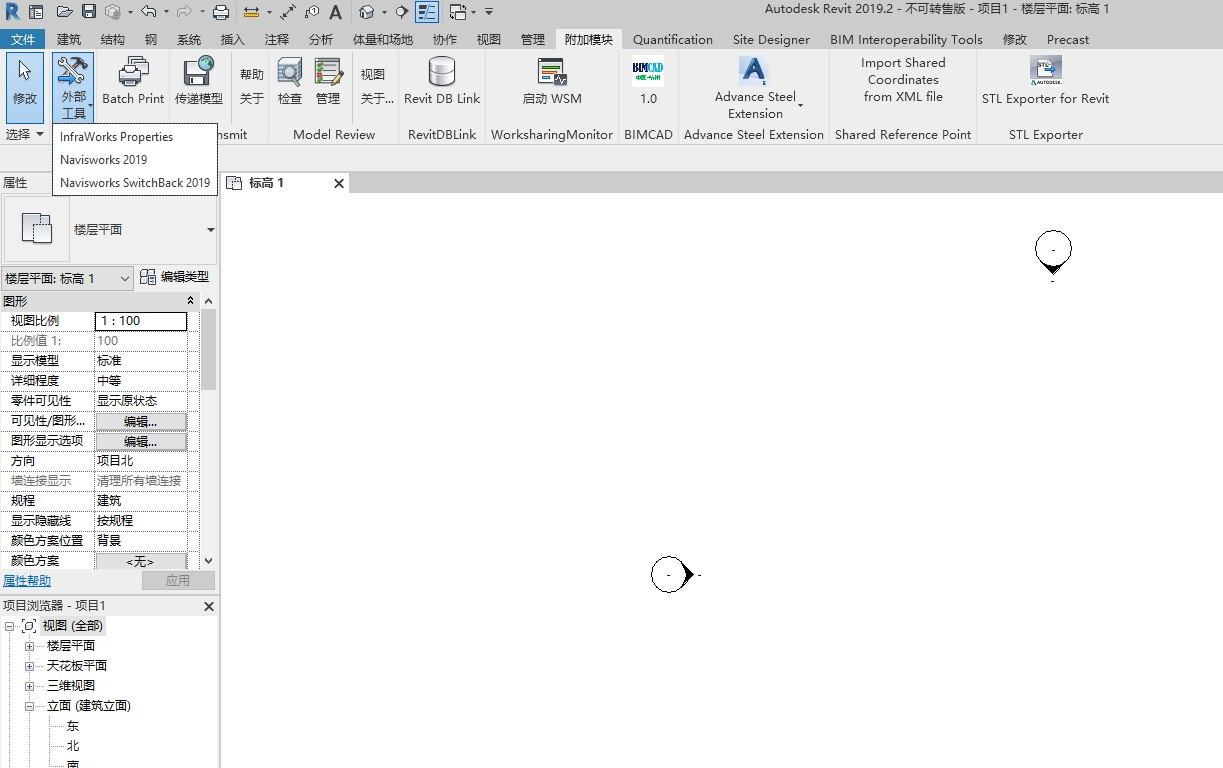Click the 传递模型 eTransmit icon
The image size is (1223, 768).
pos(199,81)
